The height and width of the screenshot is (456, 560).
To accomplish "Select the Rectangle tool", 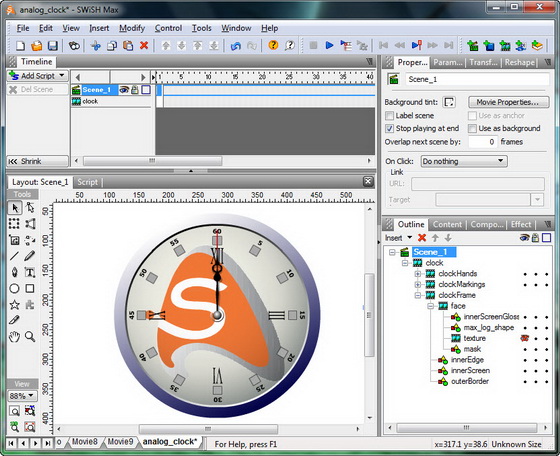I will tap(30, 288).
